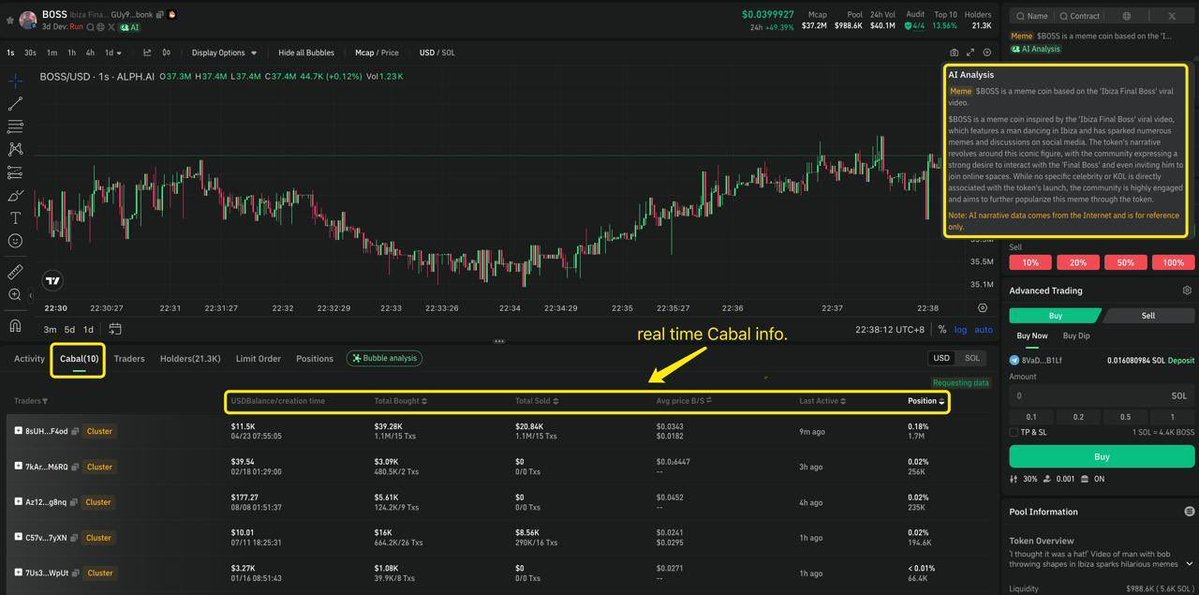This screenshot has height=595, width=1199.
Task: Copy the GUy9...bonk contract address
Action: [x=161, y=15]
